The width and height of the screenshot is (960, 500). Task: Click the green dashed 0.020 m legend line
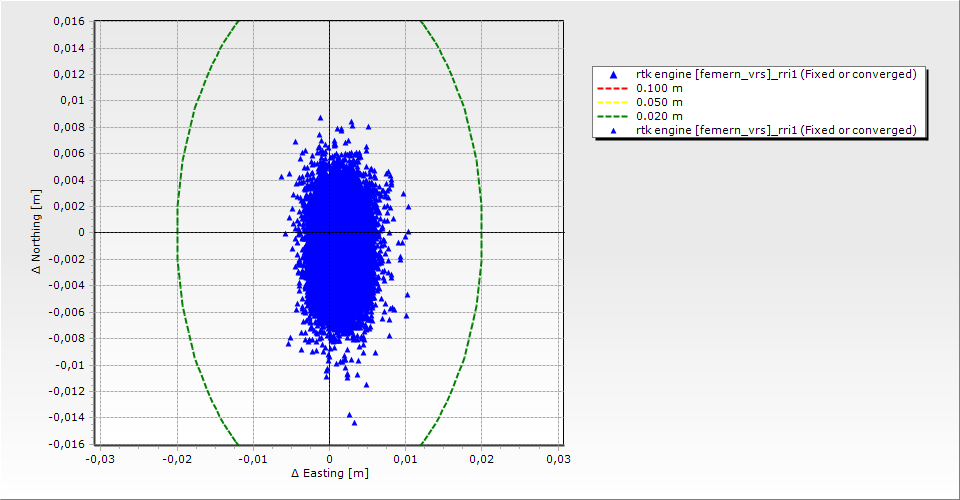613,116
